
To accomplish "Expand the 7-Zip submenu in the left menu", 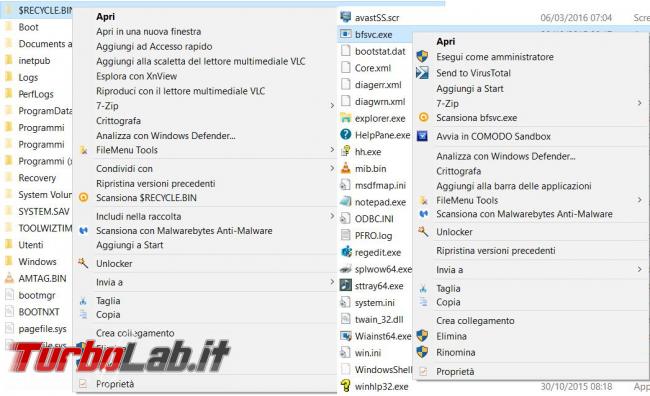I will [x=332, y=106].
